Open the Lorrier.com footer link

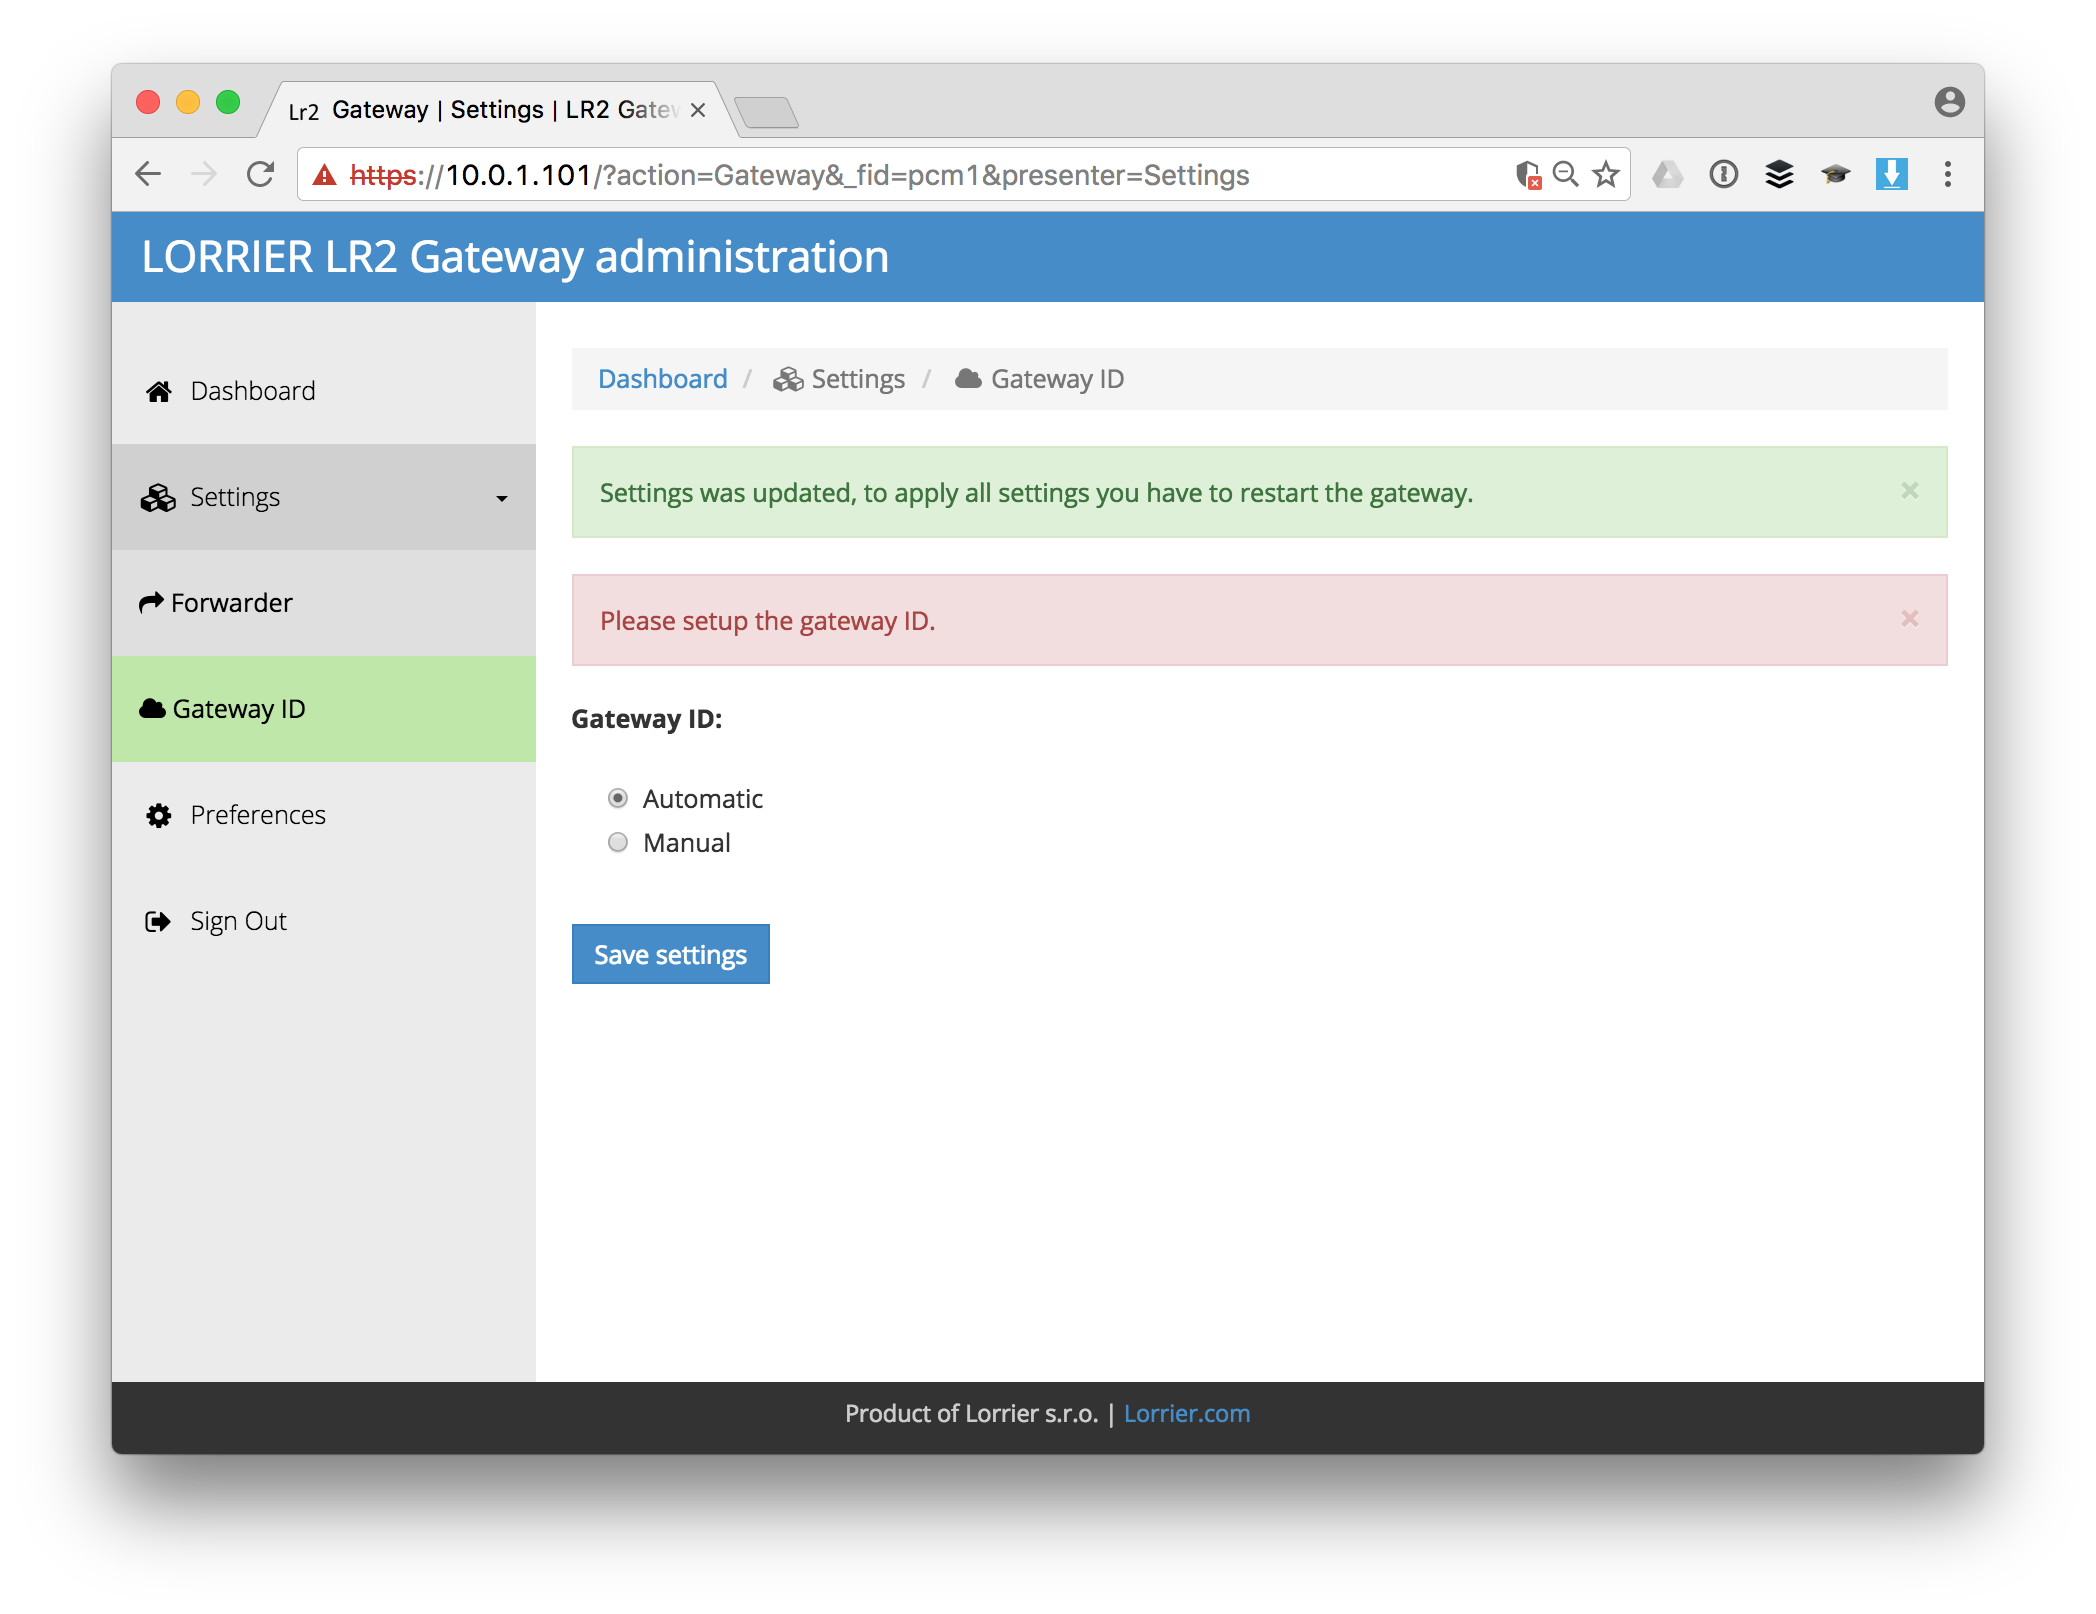(1187, 1413)
